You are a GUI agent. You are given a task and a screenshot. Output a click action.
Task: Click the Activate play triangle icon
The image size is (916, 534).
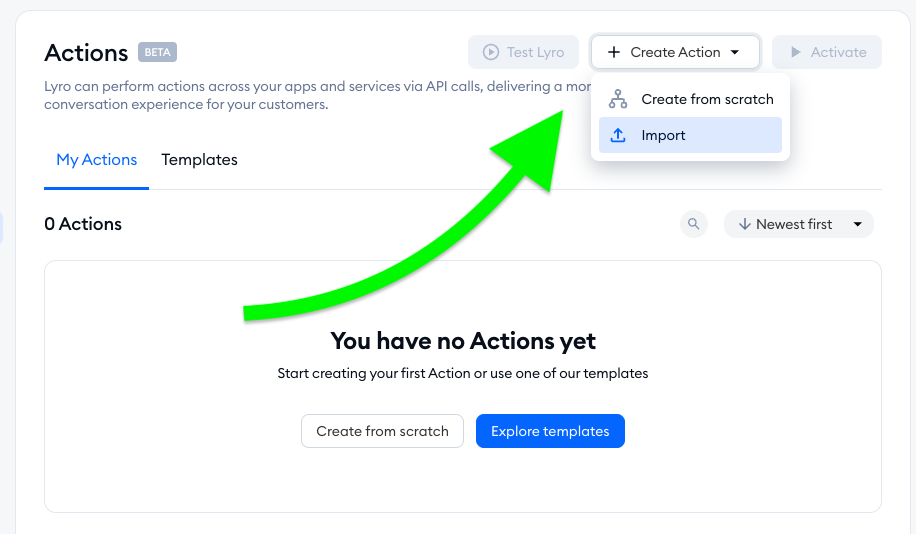pyautogui.click(x=795, y=52)
